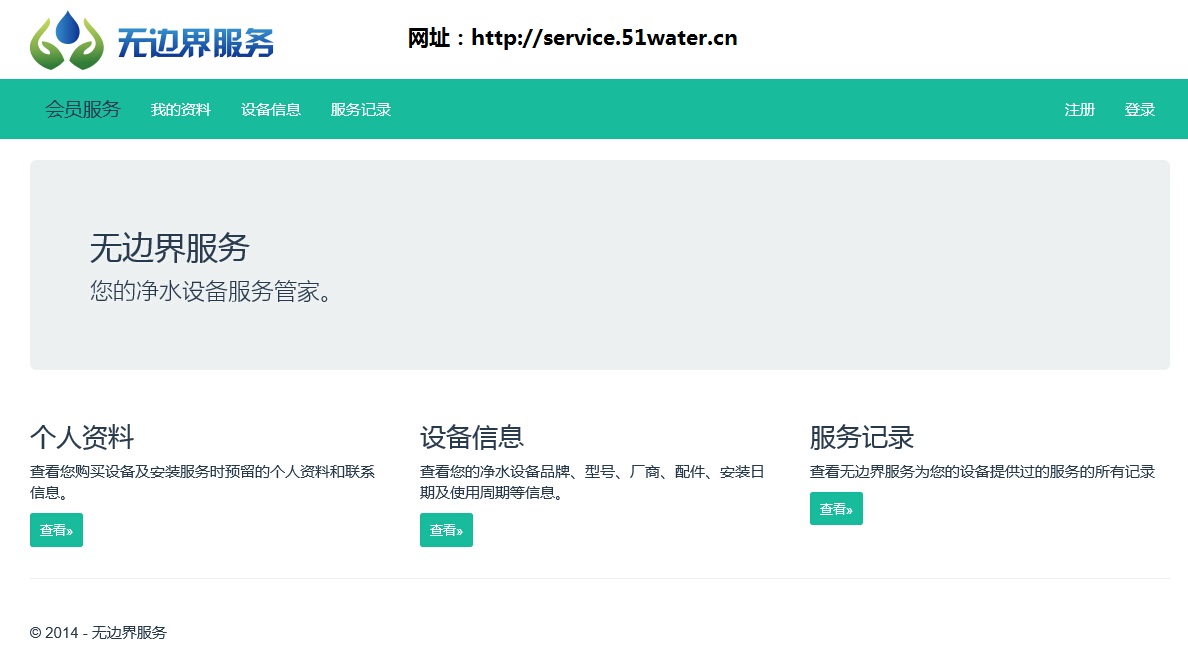Click the 无边界服务 logo text in header
This screenshot has width=1188, height=653.
click(x=195, y=42)
